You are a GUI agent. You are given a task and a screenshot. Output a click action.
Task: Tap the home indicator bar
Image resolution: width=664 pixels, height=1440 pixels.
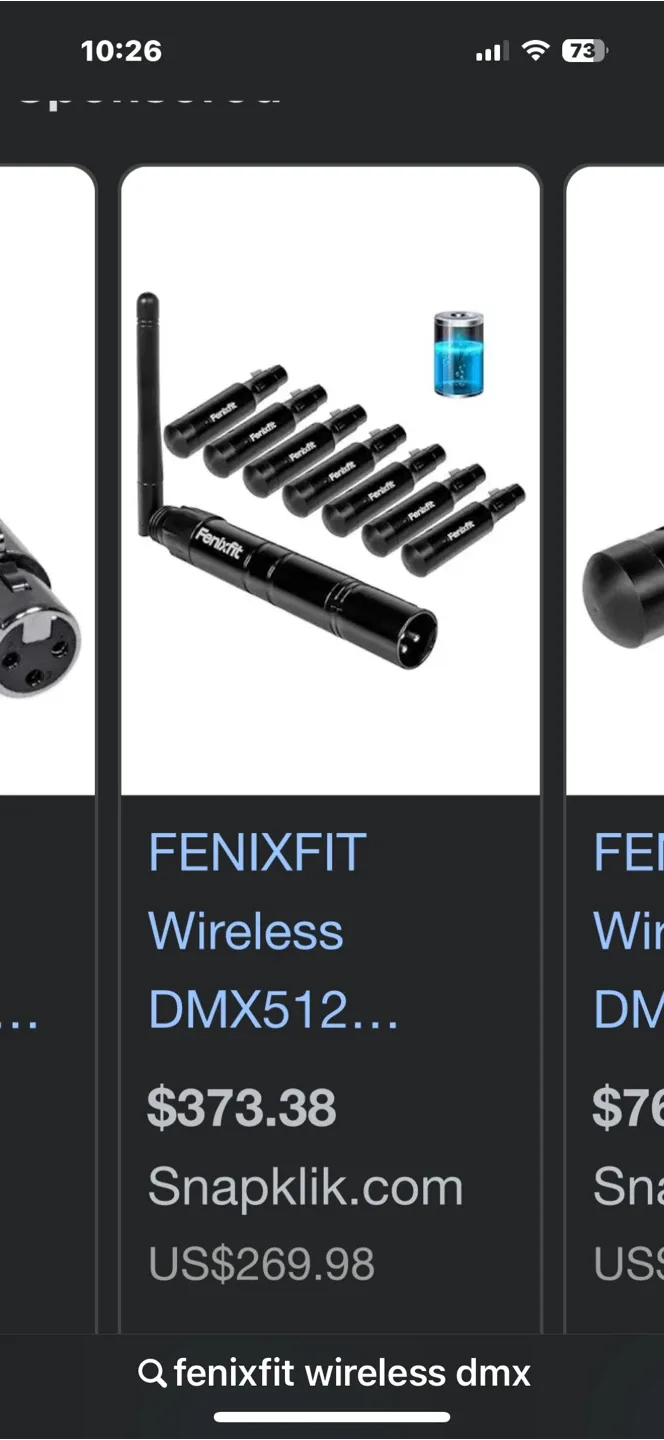click(332, 1416)
